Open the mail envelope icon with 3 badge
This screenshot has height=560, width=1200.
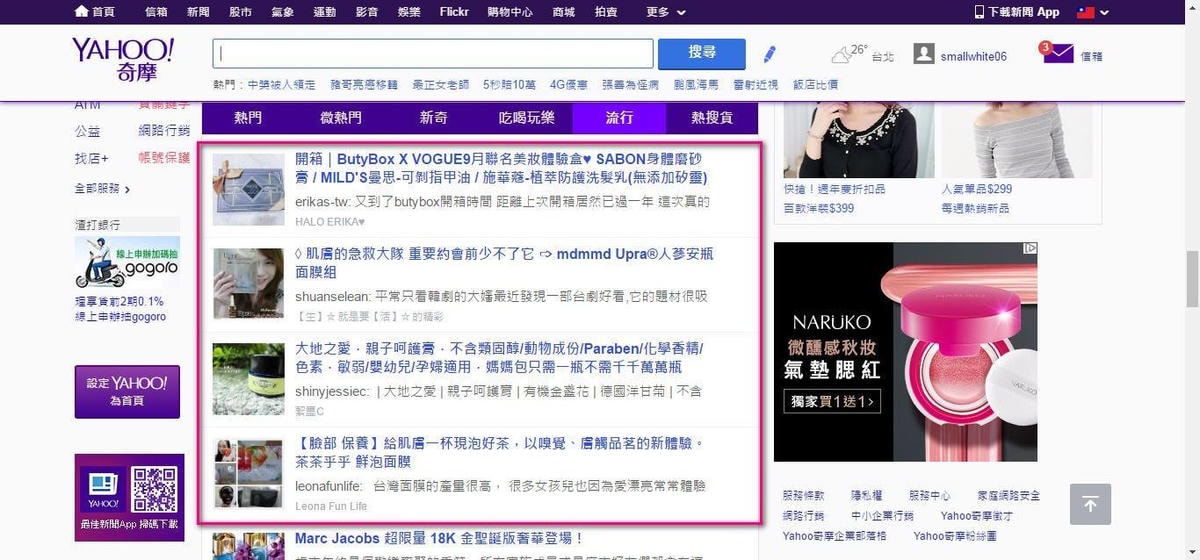pyautogui.click(x=1057, y=54)
